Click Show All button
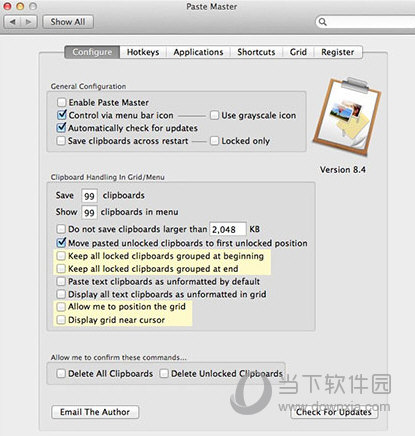 click(x=68, y=22)
